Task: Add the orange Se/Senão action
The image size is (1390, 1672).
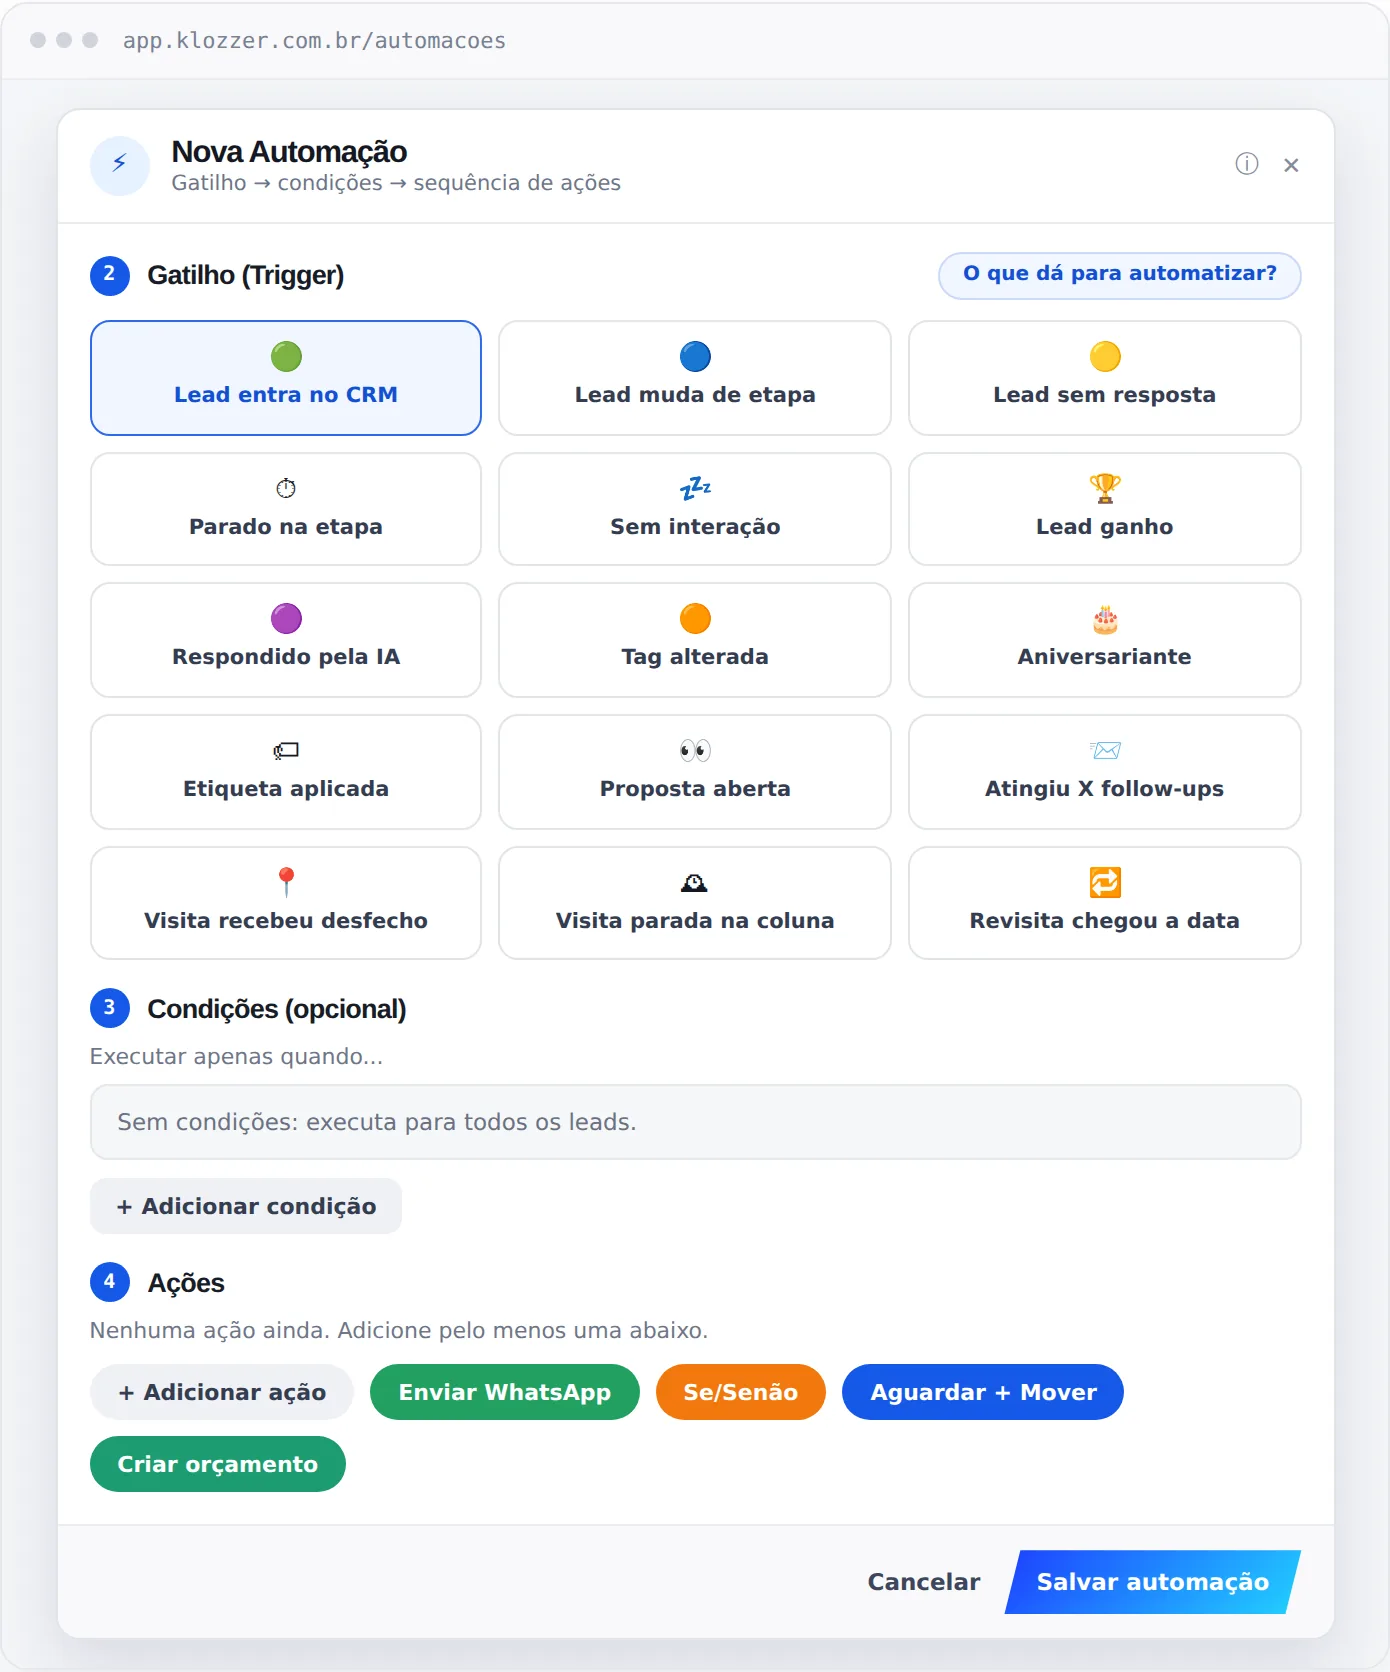Action: 741,1392
